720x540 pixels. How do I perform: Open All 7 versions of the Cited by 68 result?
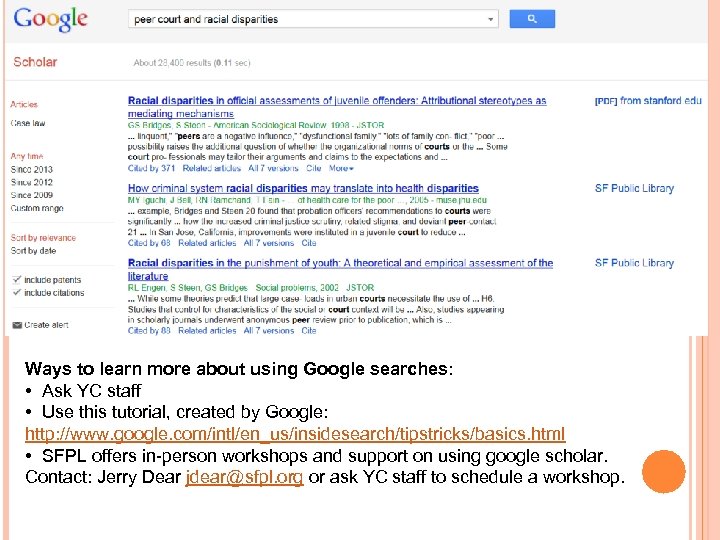click(269, 243)
